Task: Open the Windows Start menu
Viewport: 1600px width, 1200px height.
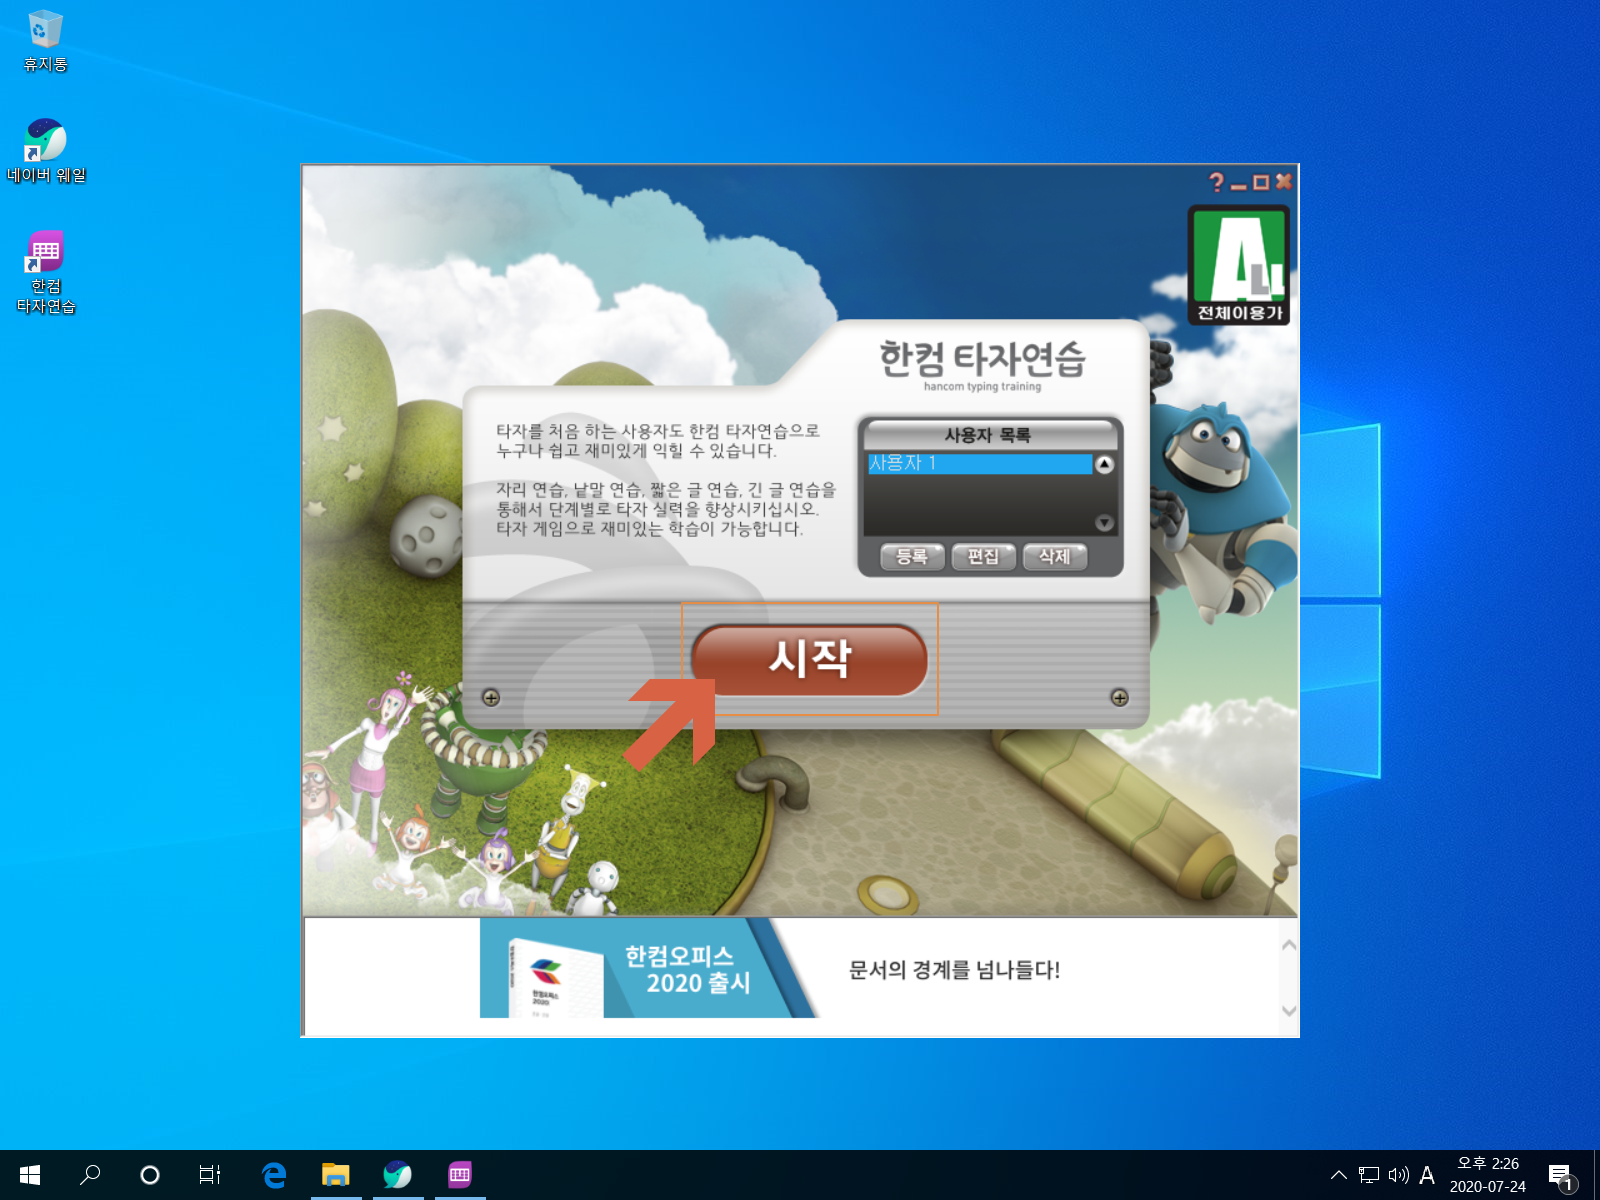Action: click(x=30, y=1175)
